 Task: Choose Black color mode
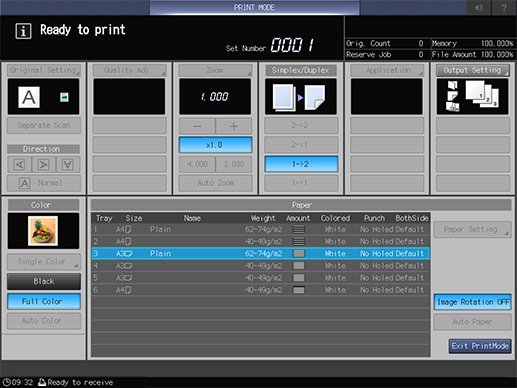pyautogui.click(x=44, y=281)
